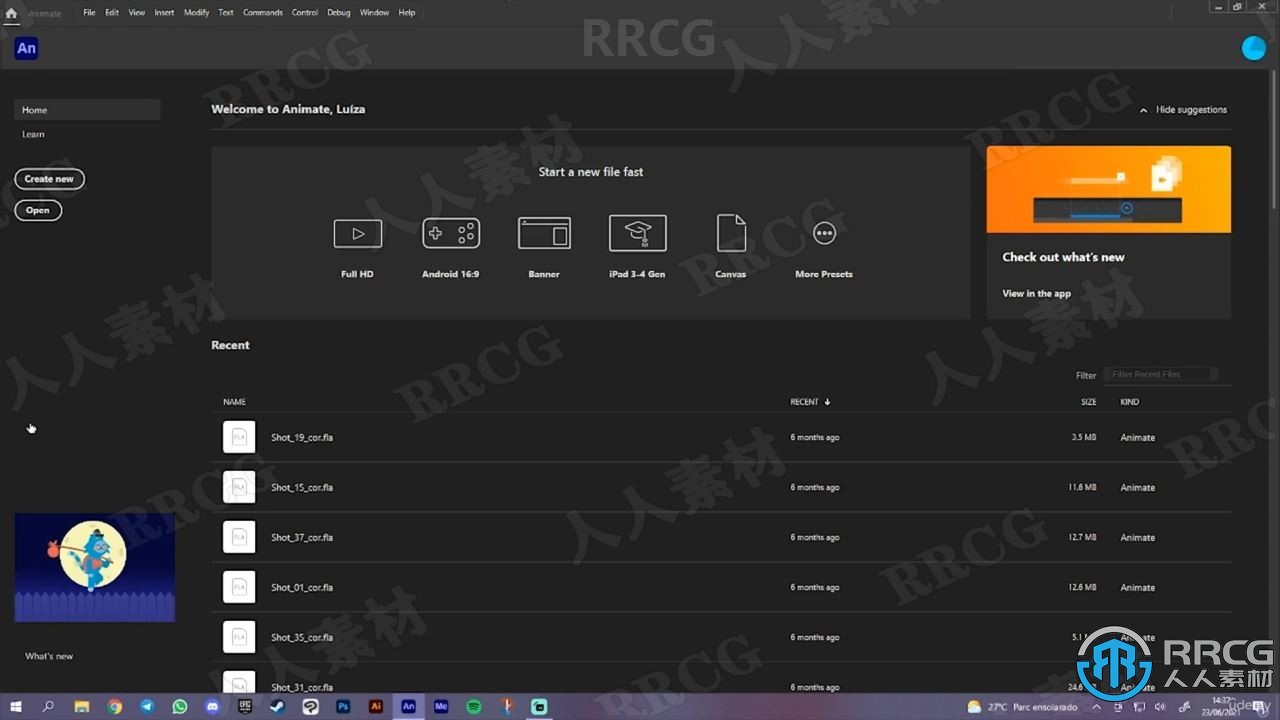
Task: Click the Filter Recent Files input field
Action: [1160, 375]
